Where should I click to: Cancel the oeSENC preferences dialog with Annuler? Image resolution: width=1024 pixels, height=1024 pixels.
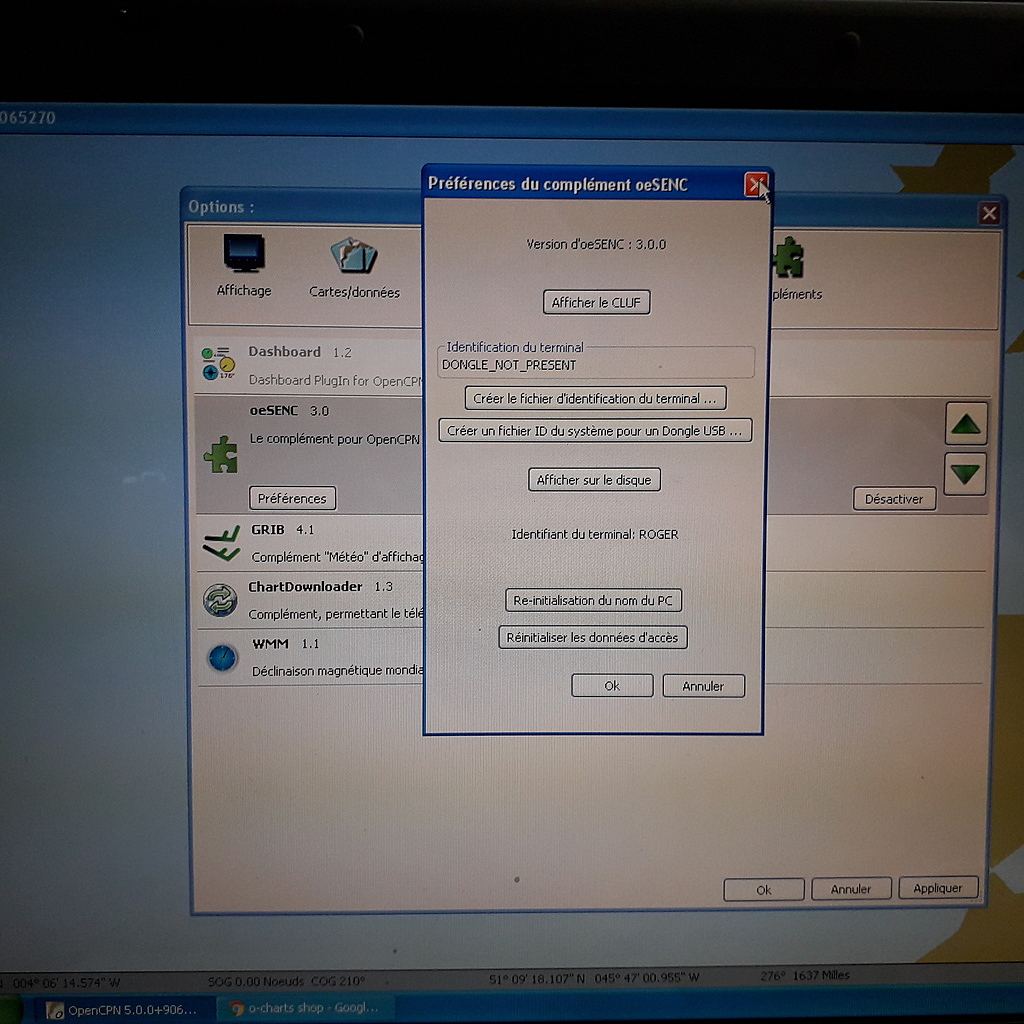point(703,686)
